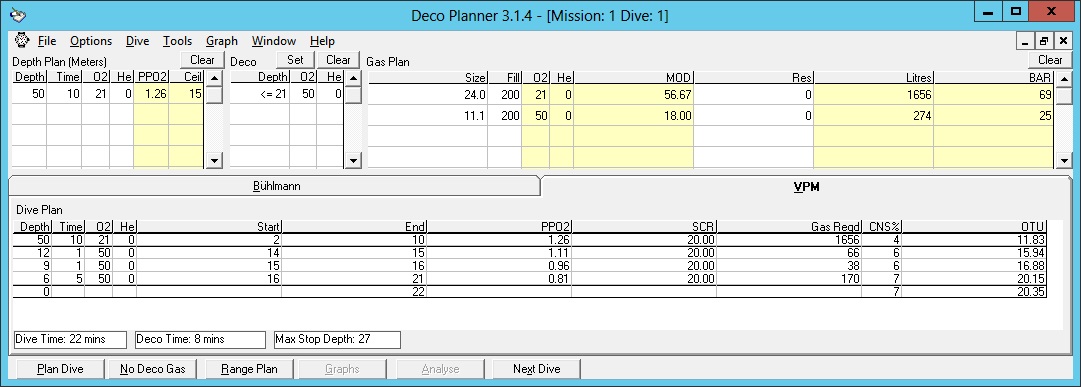1081x387 pixels.
Task: Click the Deco Planner title bar app icon
Action: pyautogui.click(x=18, y=14)
